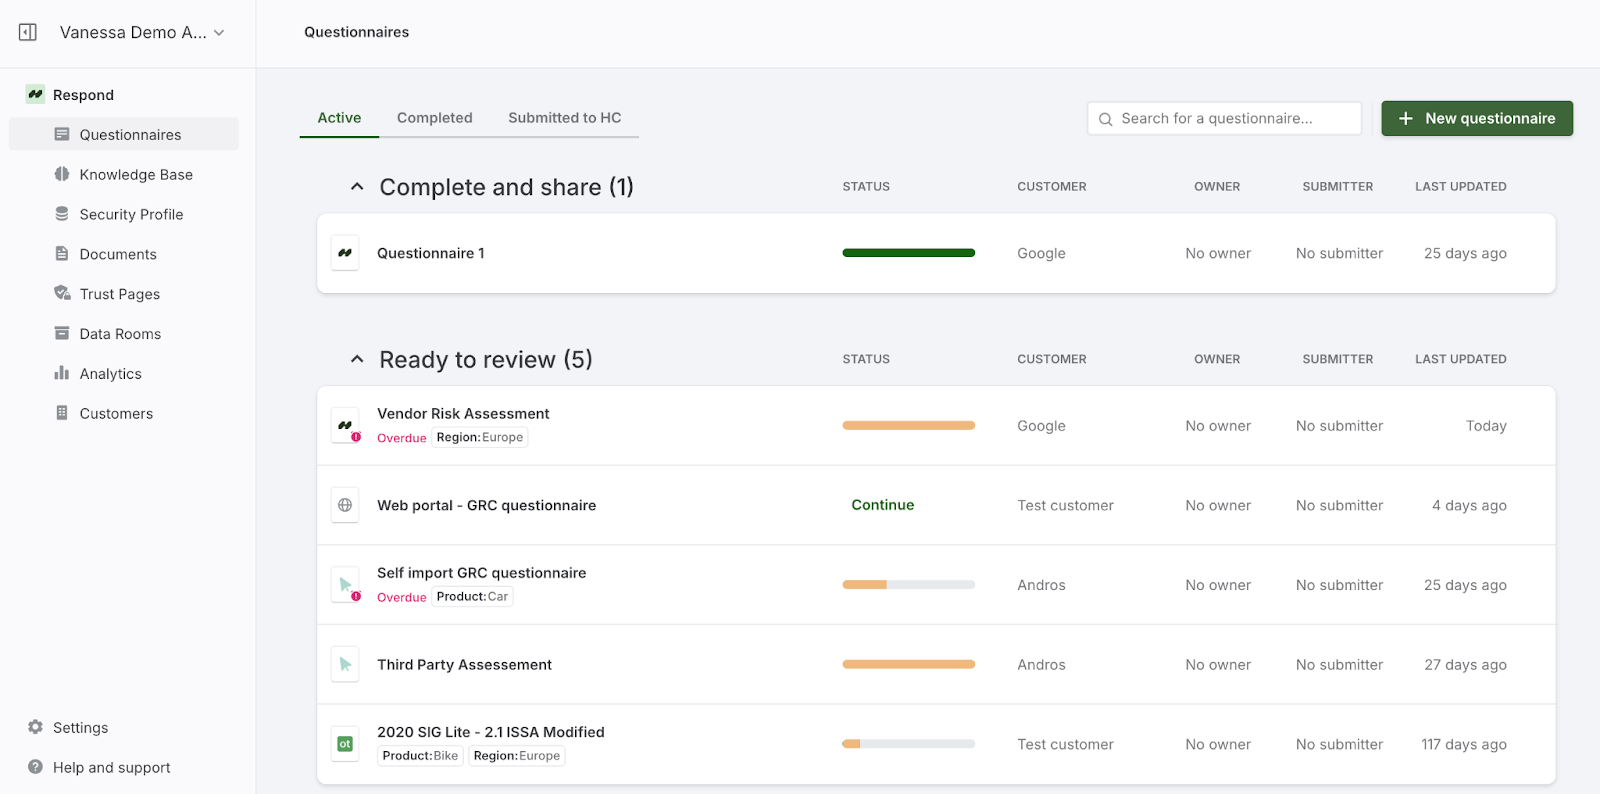Click the Security Profile stack icon
Screen dimensions: 1600x794
pos(62,214)
